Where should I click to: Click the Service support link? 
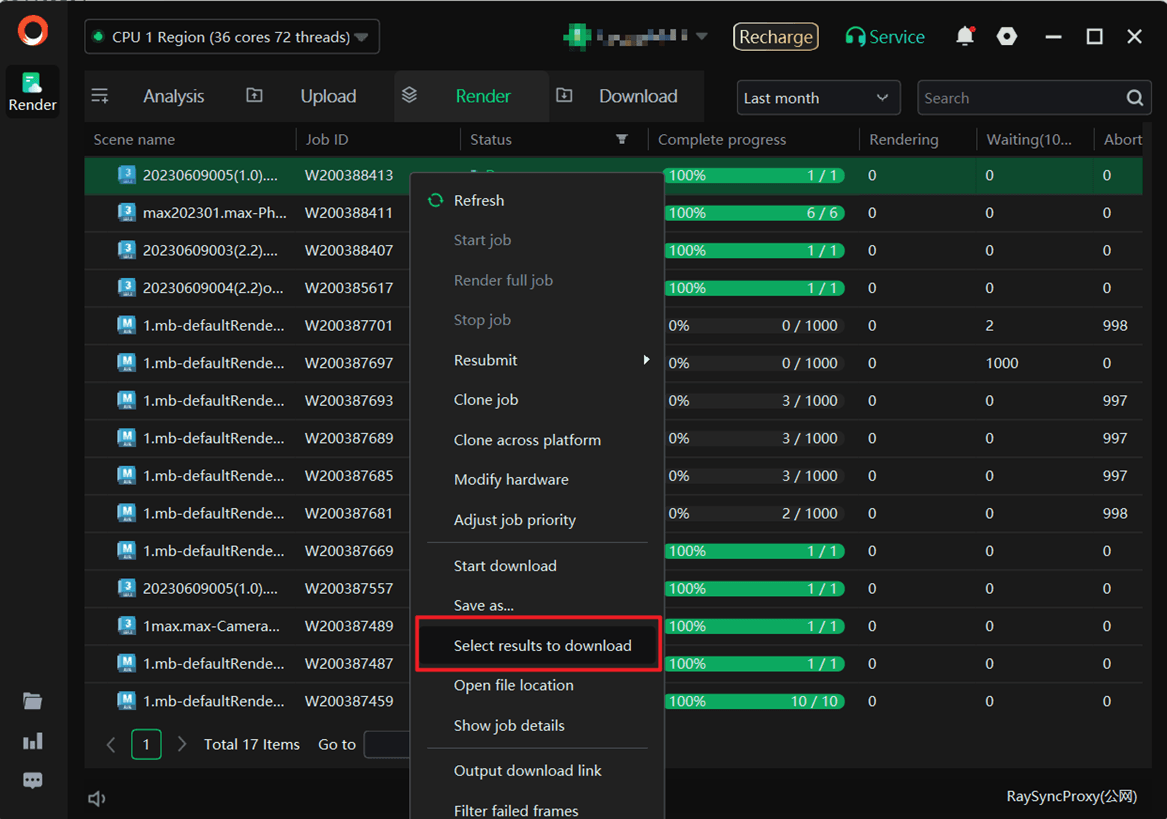885,37
